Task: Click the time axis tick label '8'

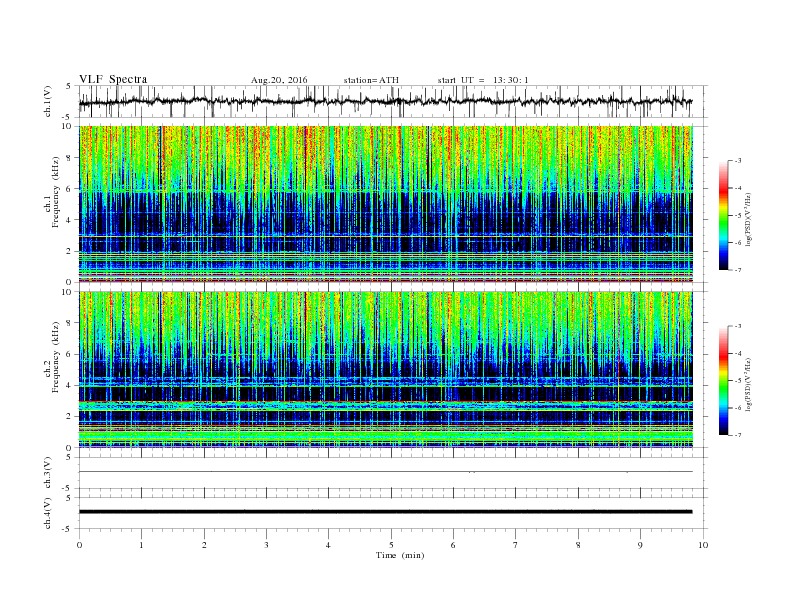Action: [578, 545]
